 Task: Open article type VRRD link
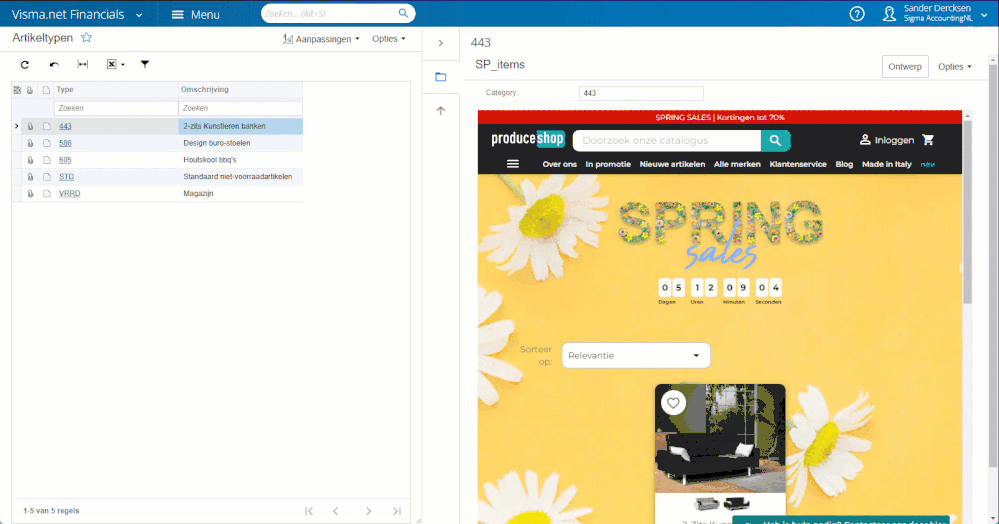pos(69,193)
